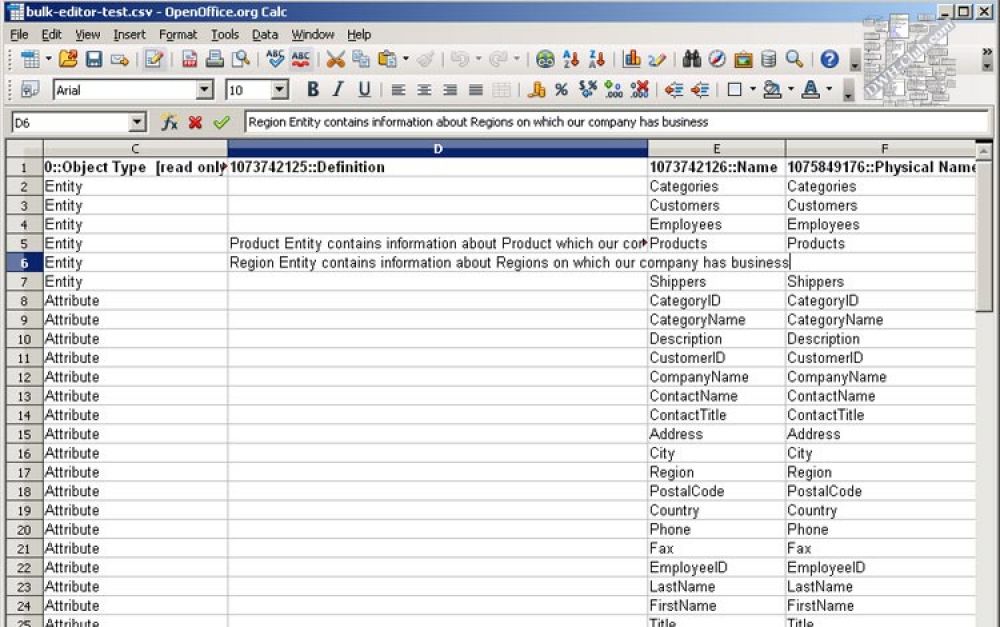Screen dimensions: 1000x627
Task: Click the Save document icon
Action: 93,60
